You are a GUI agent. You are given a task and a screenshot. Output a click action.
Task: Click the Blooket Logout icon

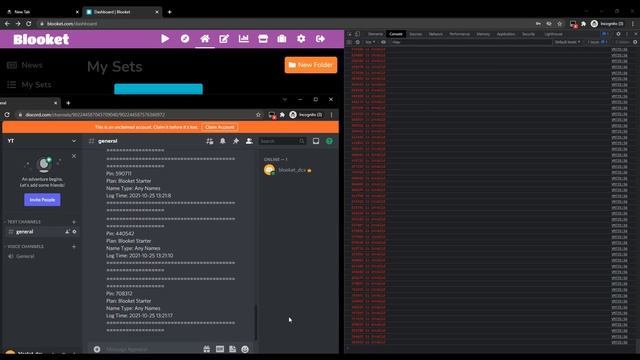(320, 39)
